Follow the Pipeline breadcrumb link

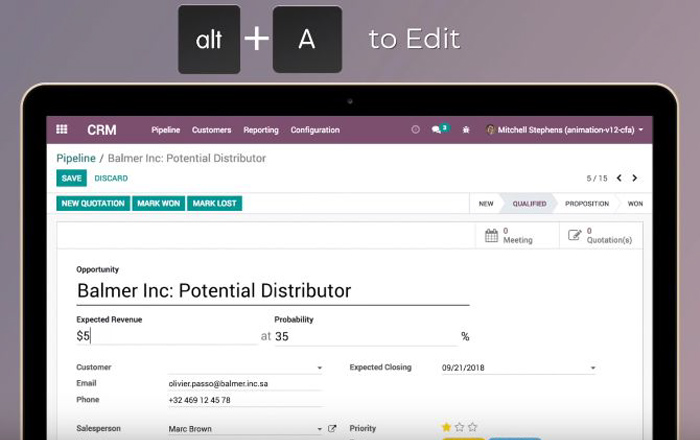(76, 158)
